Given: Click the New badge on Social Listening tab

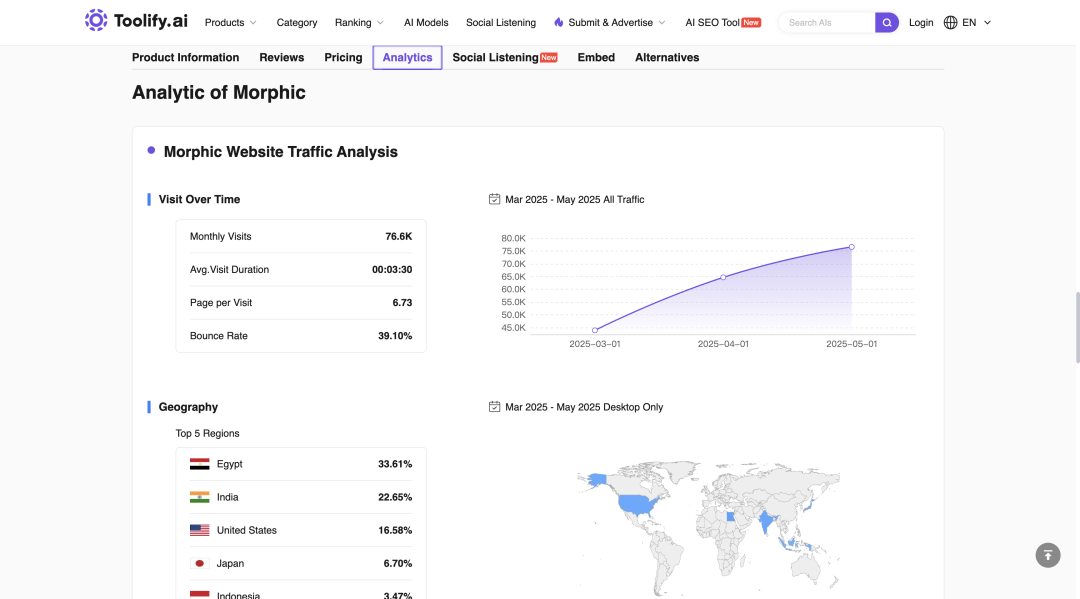Looking at the screenshot, I should [549, 57].
